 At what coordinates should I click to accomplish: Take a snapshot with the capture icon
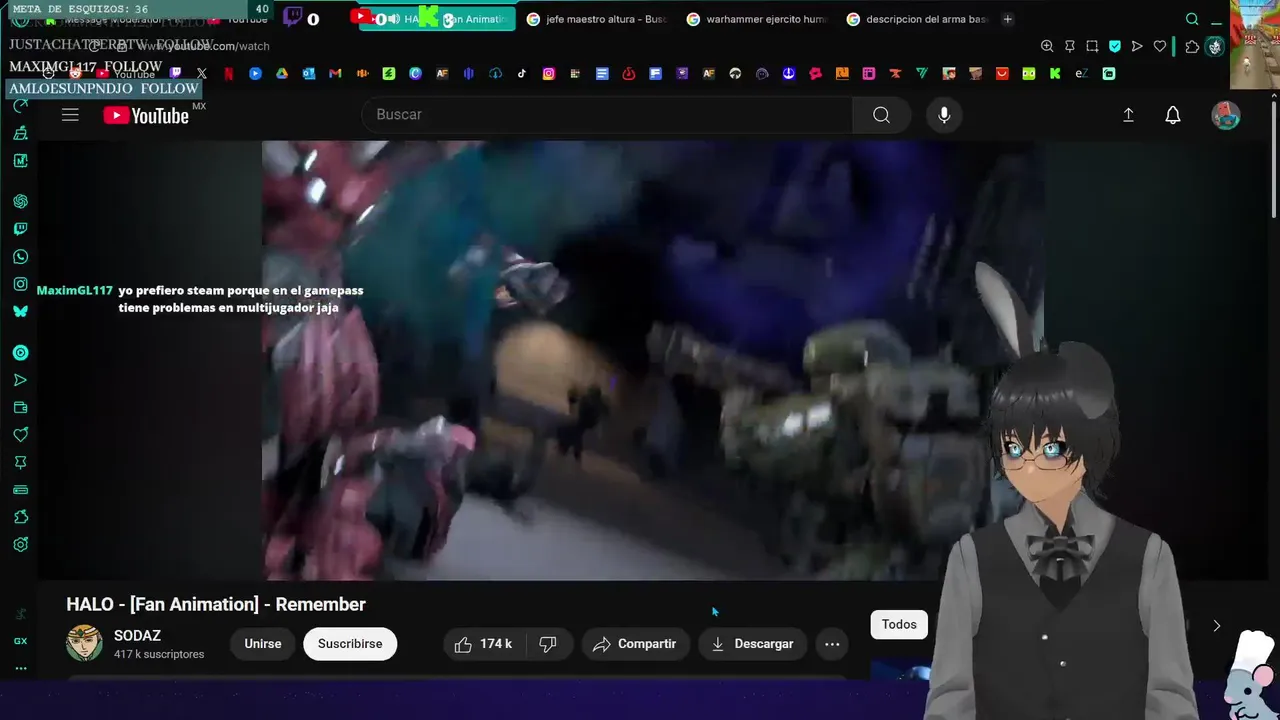tap(1092, 46)
